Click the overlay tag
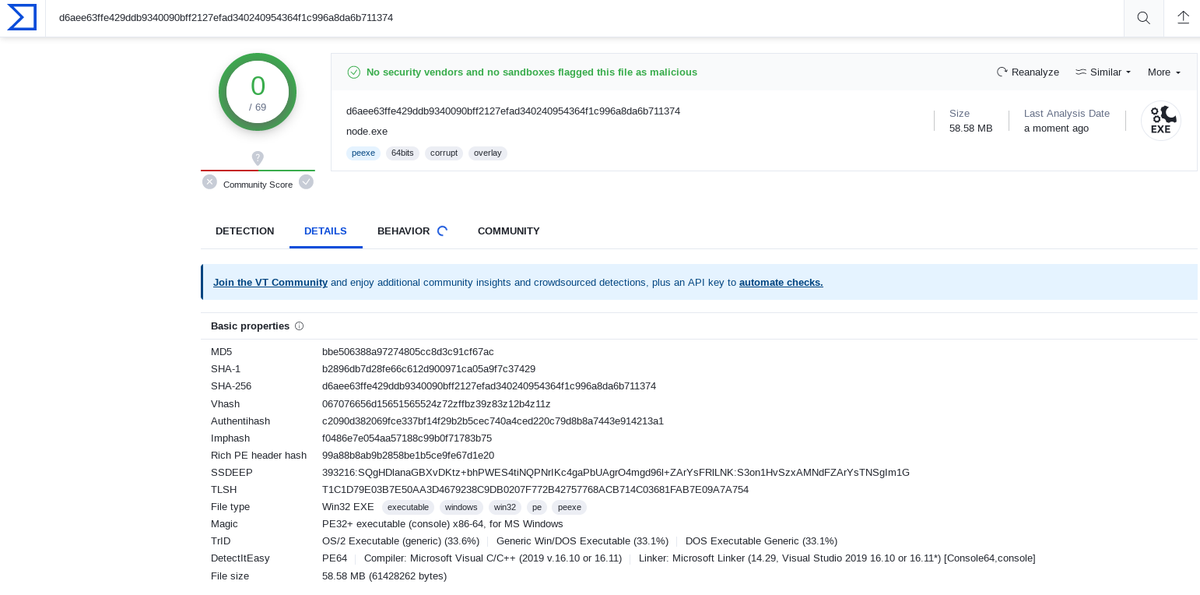1200x595 pixels. pyautogui.click(x=488, y=153)
